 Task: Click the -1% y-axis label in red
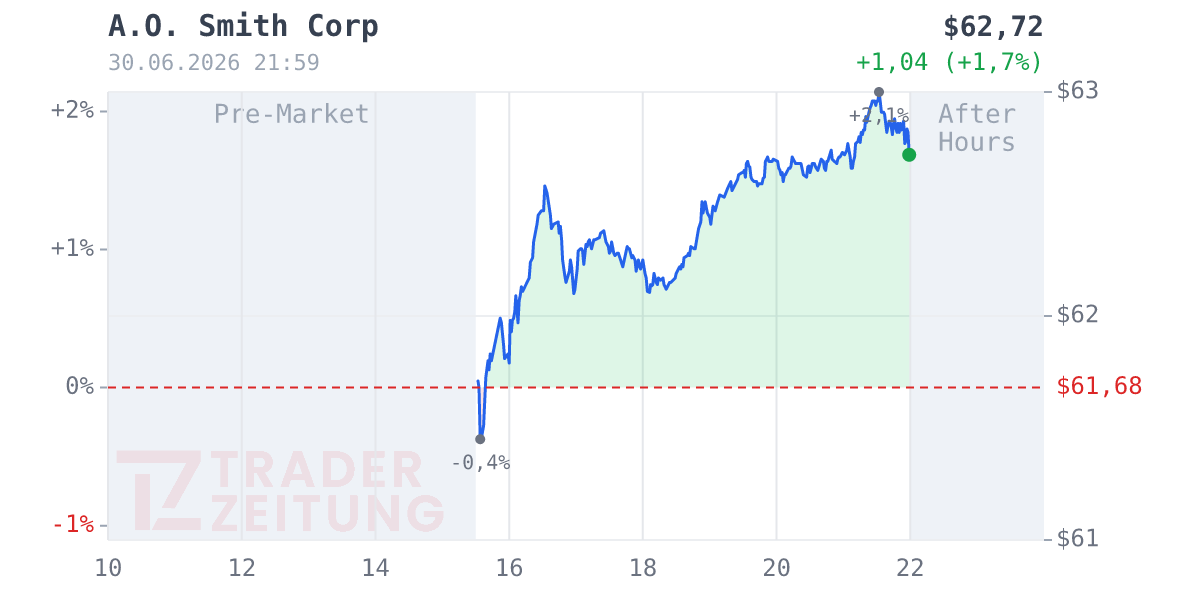(73, 524)
